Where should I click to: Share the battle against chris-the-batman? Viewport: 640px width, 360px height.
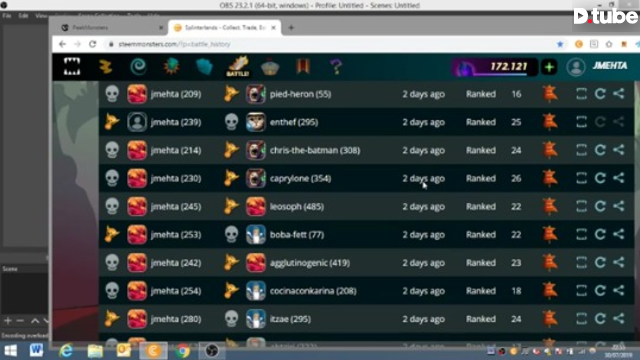pyautogui.click(x=619, y=150)
